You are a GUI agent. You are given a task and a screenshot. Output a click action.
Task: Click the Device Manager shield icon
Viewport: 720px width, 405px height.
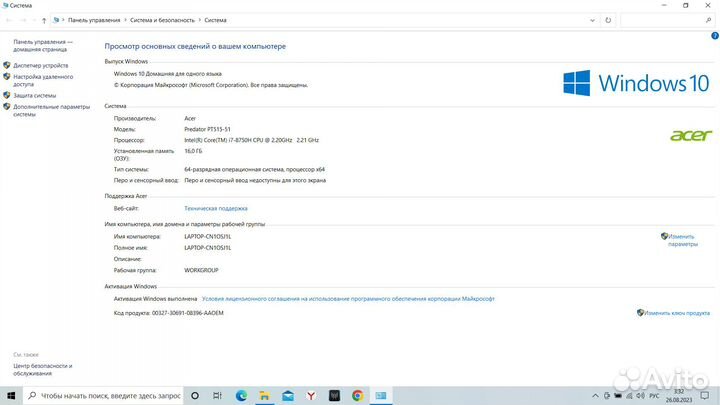click(x=6, y=65)
